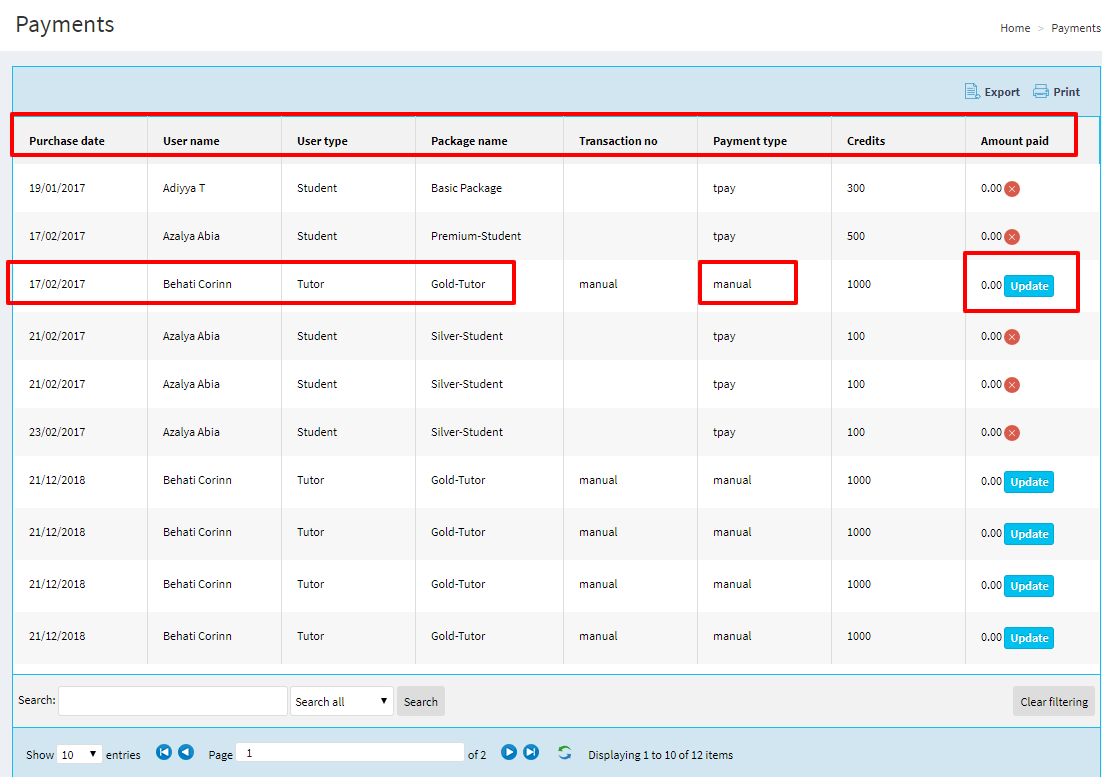Screen dimensions: 1102x777
Task: Go to the first page
Action: [x=164, y=753]
